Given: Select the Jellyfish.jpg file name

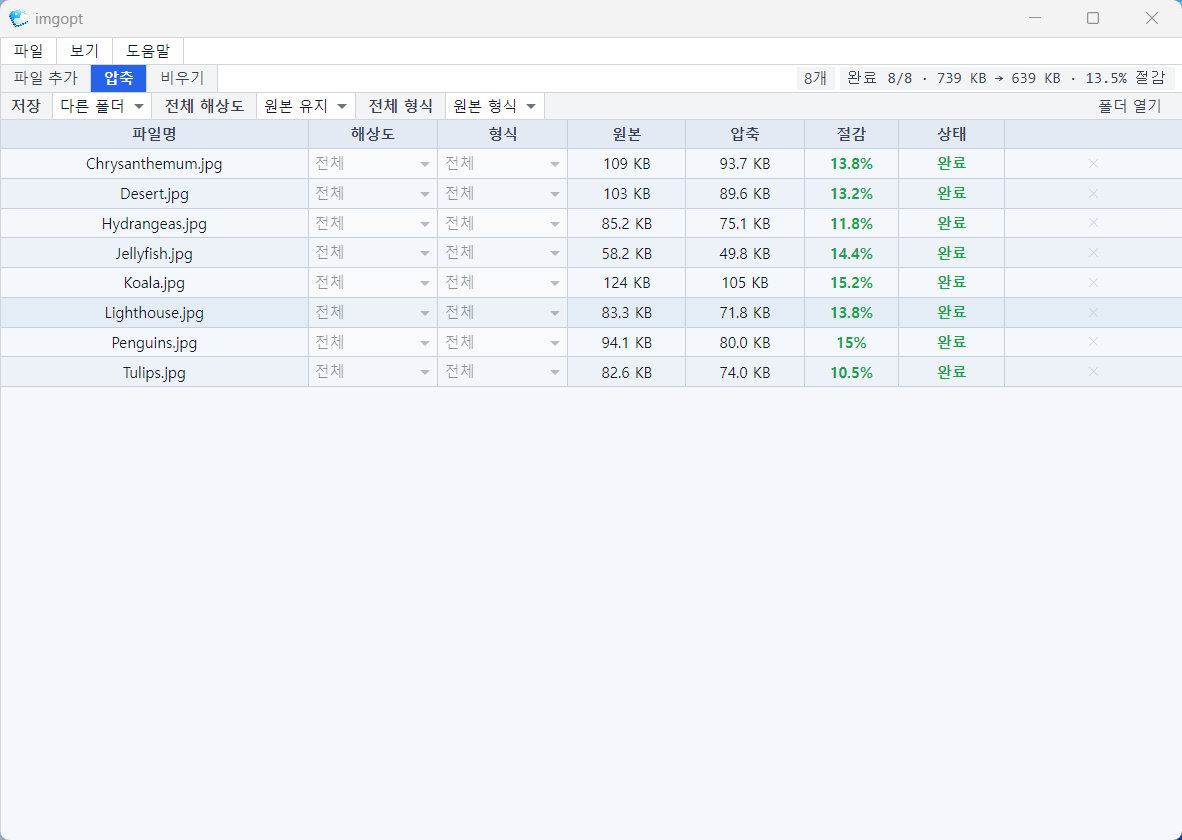Looking at the screenshot, I should coord(154,253).
